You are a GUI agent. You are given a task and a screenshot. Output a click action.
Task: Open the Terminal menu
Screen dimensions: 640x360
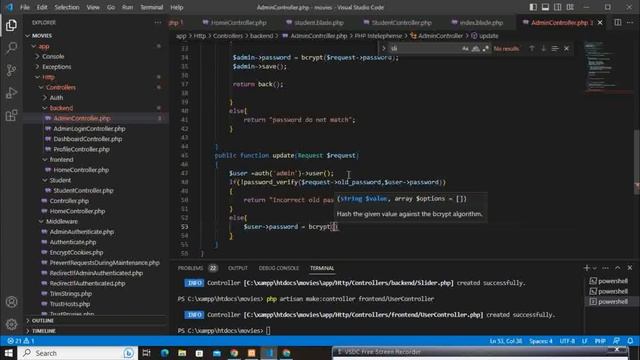[x=151, y=7]
